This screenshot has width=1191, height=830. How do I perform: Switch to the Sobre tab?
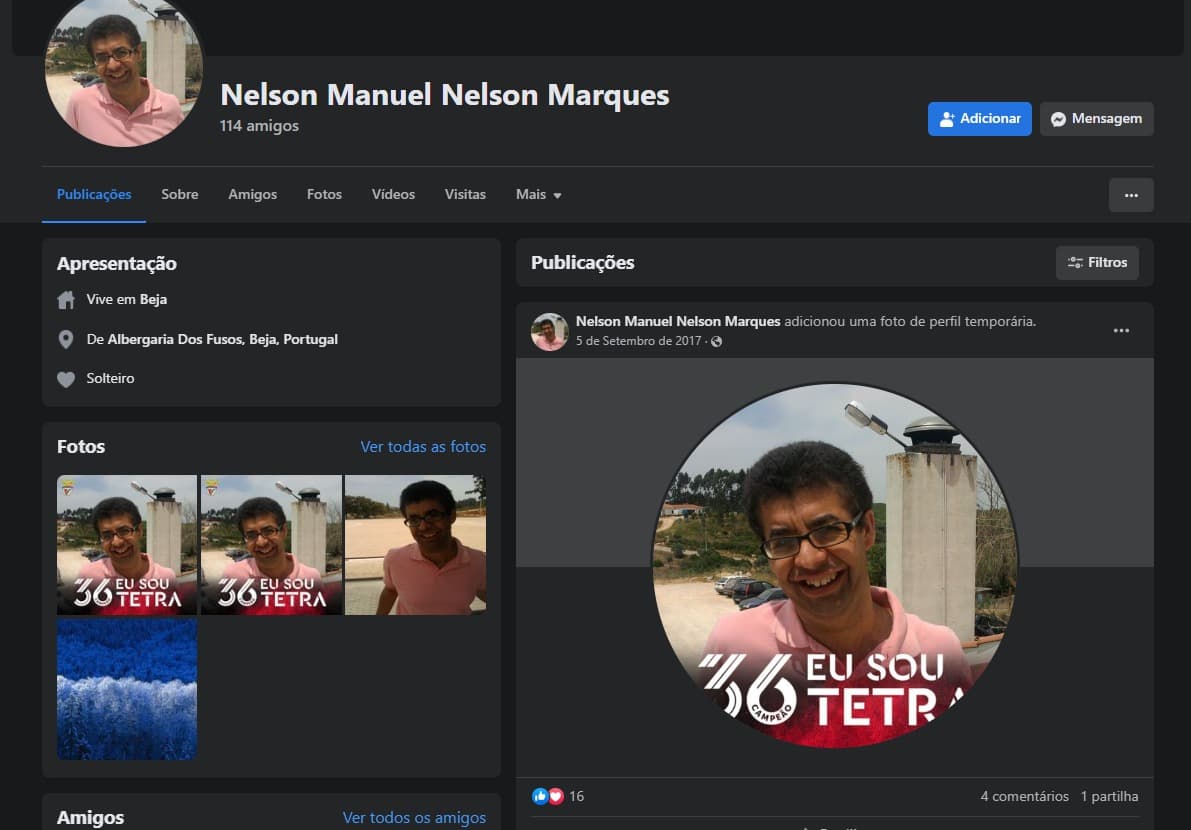point(179,194)
